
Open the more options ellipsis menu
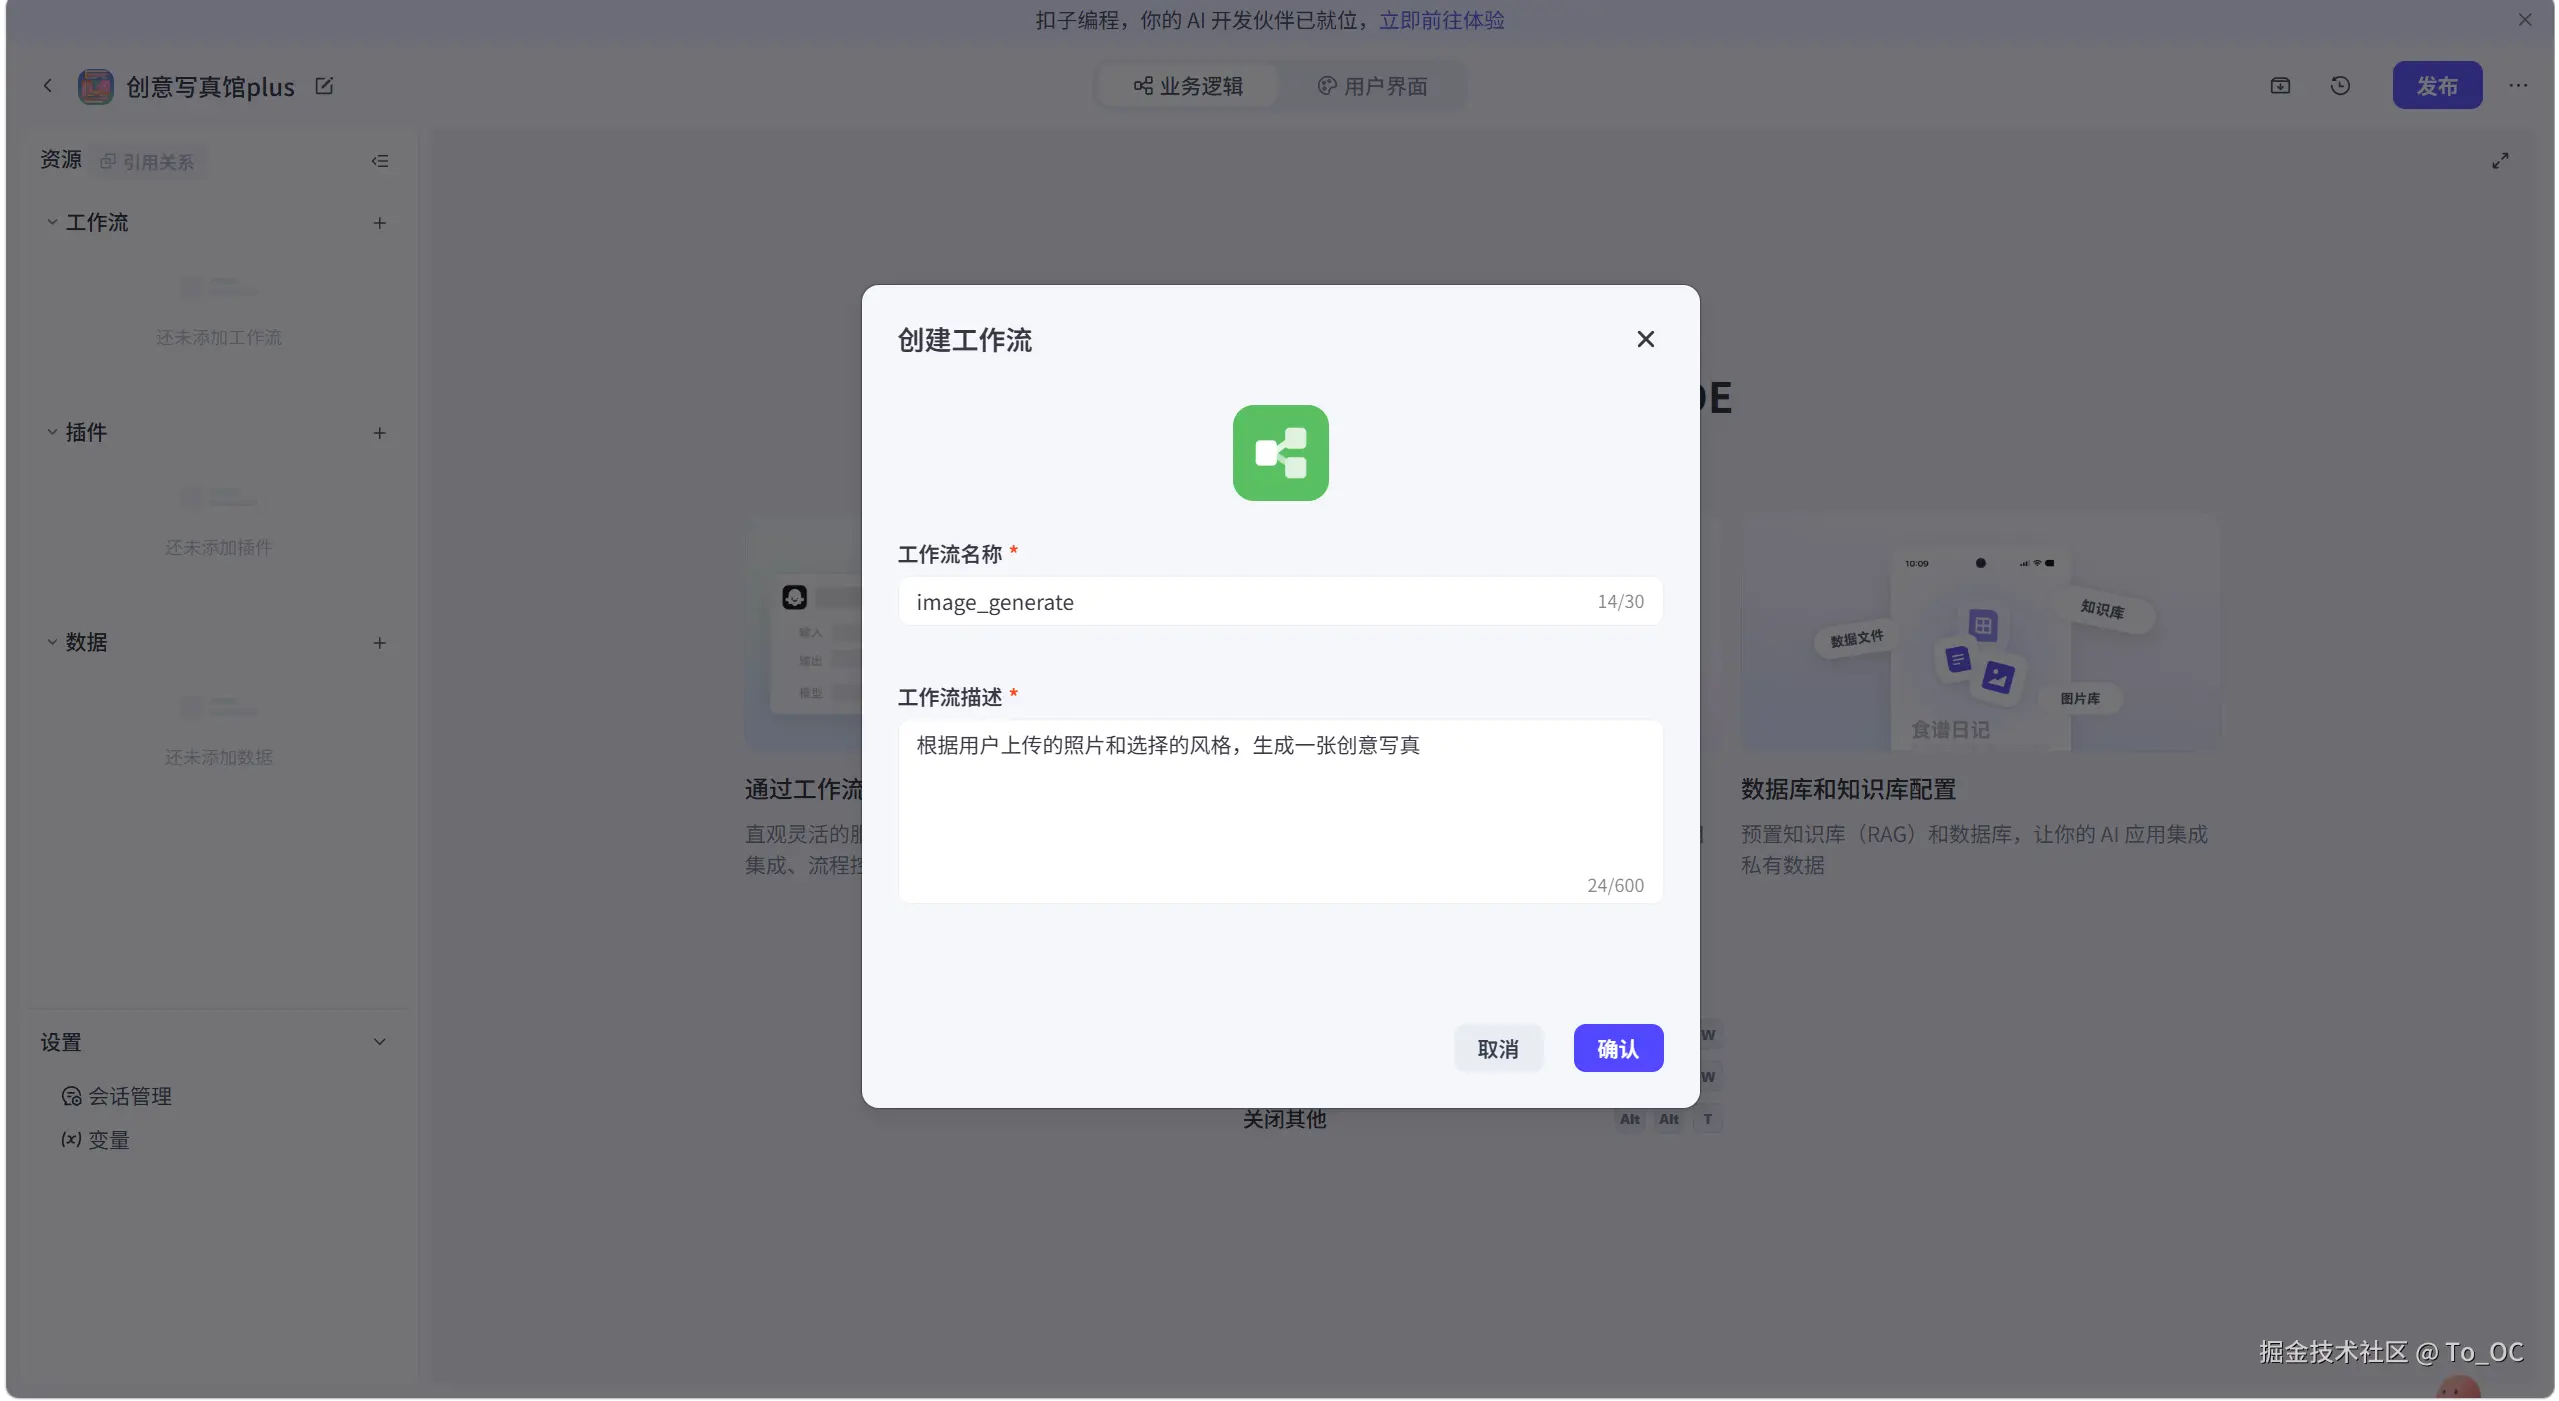pos(2517,86)
